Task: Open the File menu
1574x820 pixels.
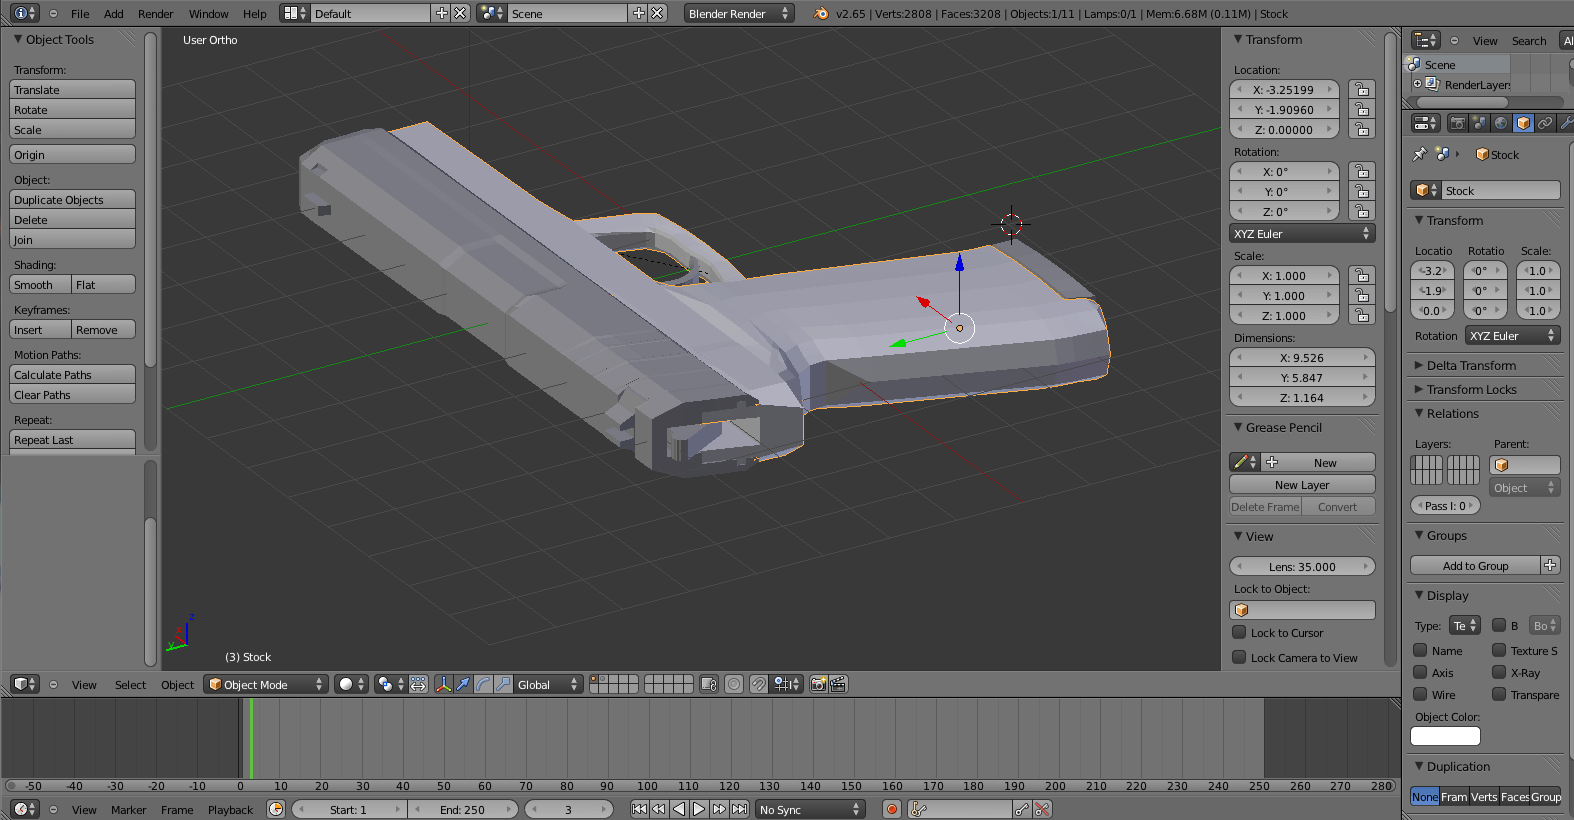Action: [80, 14]
